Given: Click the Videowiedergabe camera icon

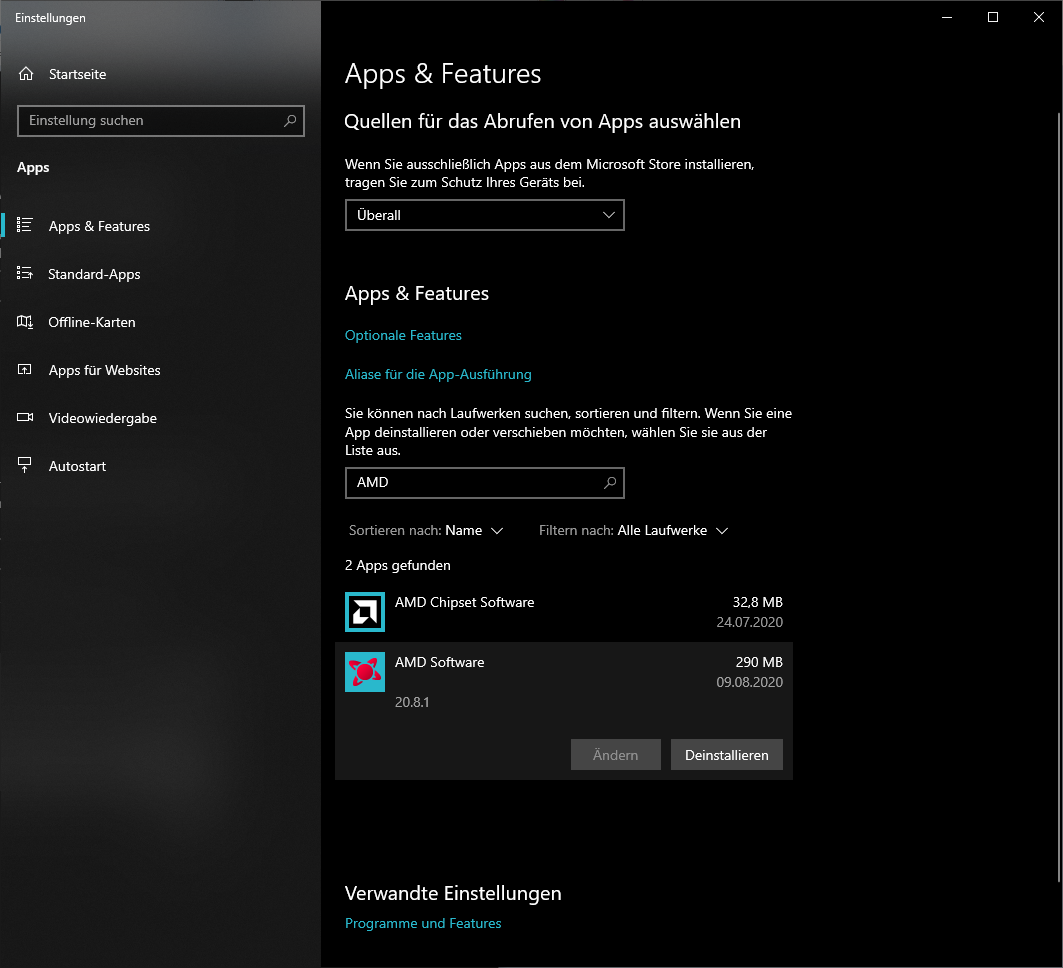Looking at the screenshot, I should tap(24, 418).
